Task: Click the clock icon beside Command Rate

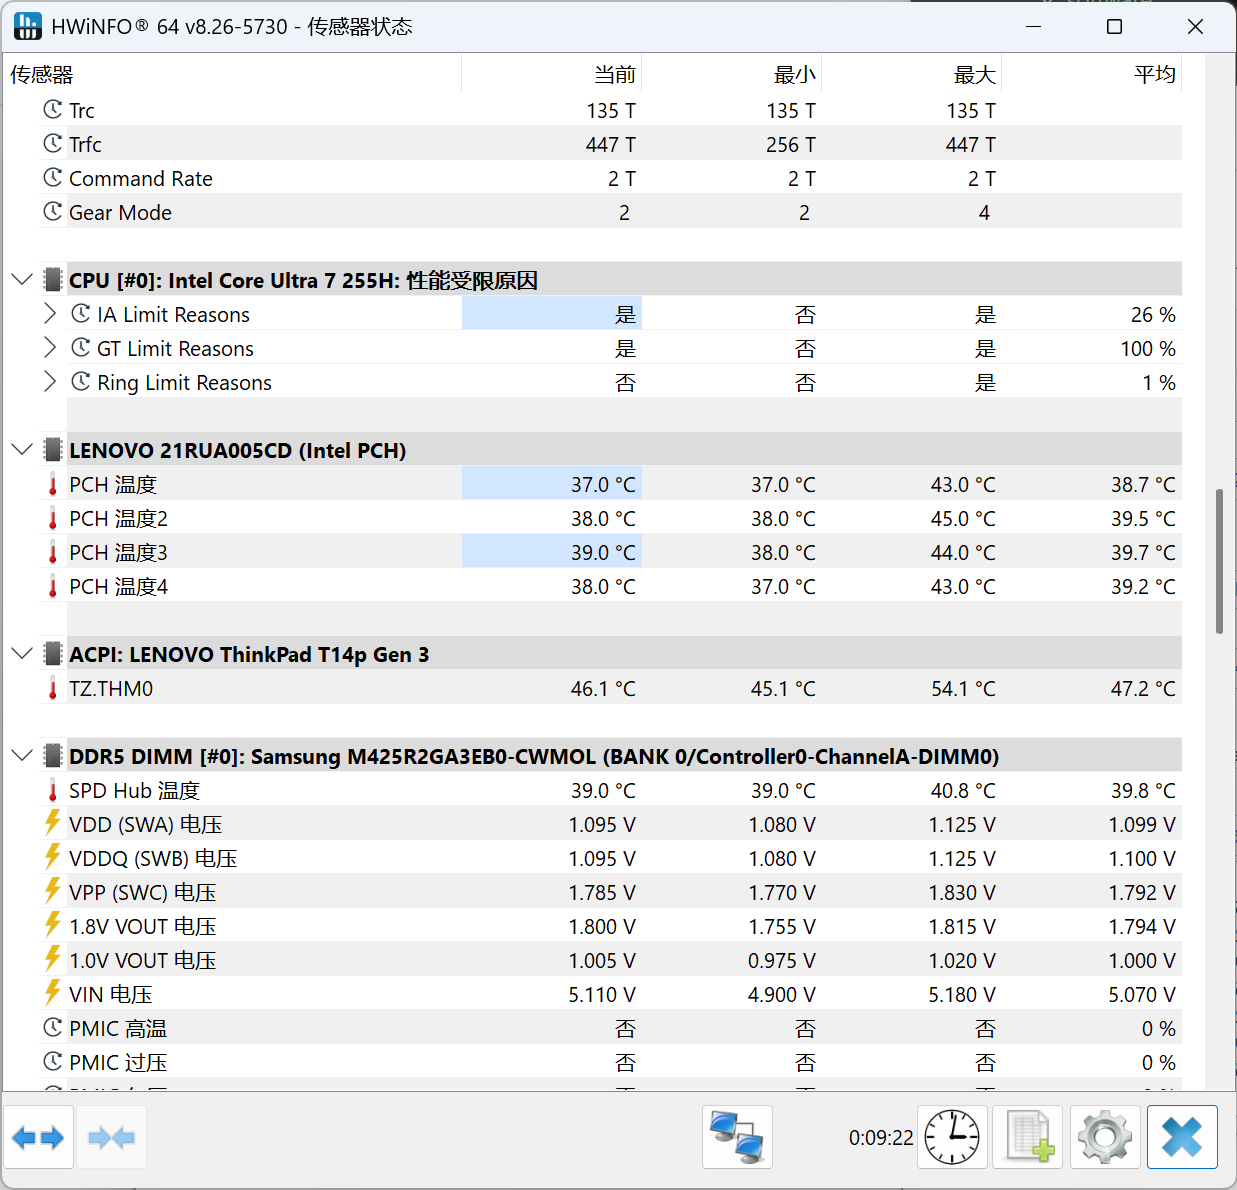Action: pyautogui.click(x=53, y=177)
